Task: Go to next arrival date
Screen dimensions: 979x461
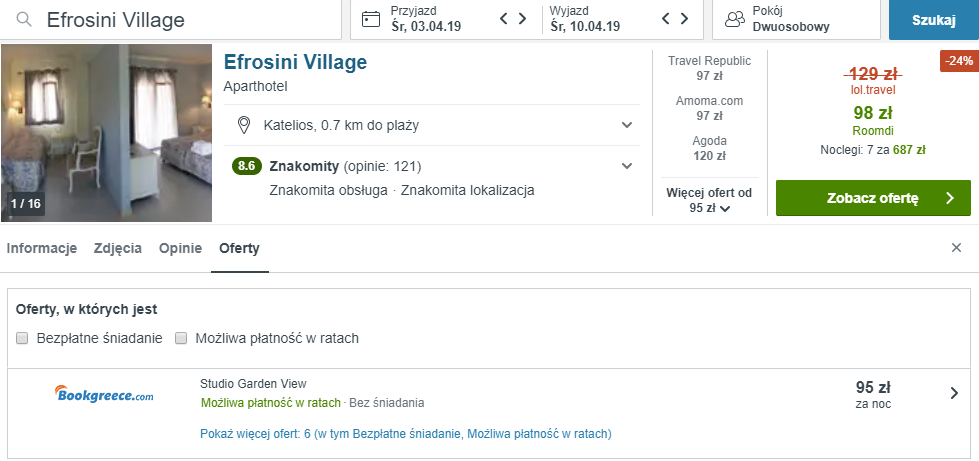Action: [x=522, y=19]
